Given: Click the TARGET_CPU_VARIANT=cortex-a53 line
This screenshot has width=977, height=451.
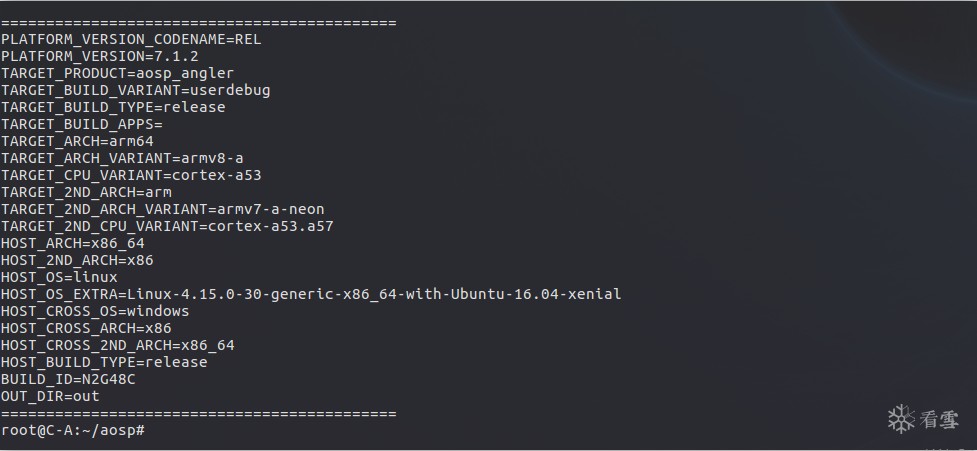Looking at the screenshot, I should point(131,175).
